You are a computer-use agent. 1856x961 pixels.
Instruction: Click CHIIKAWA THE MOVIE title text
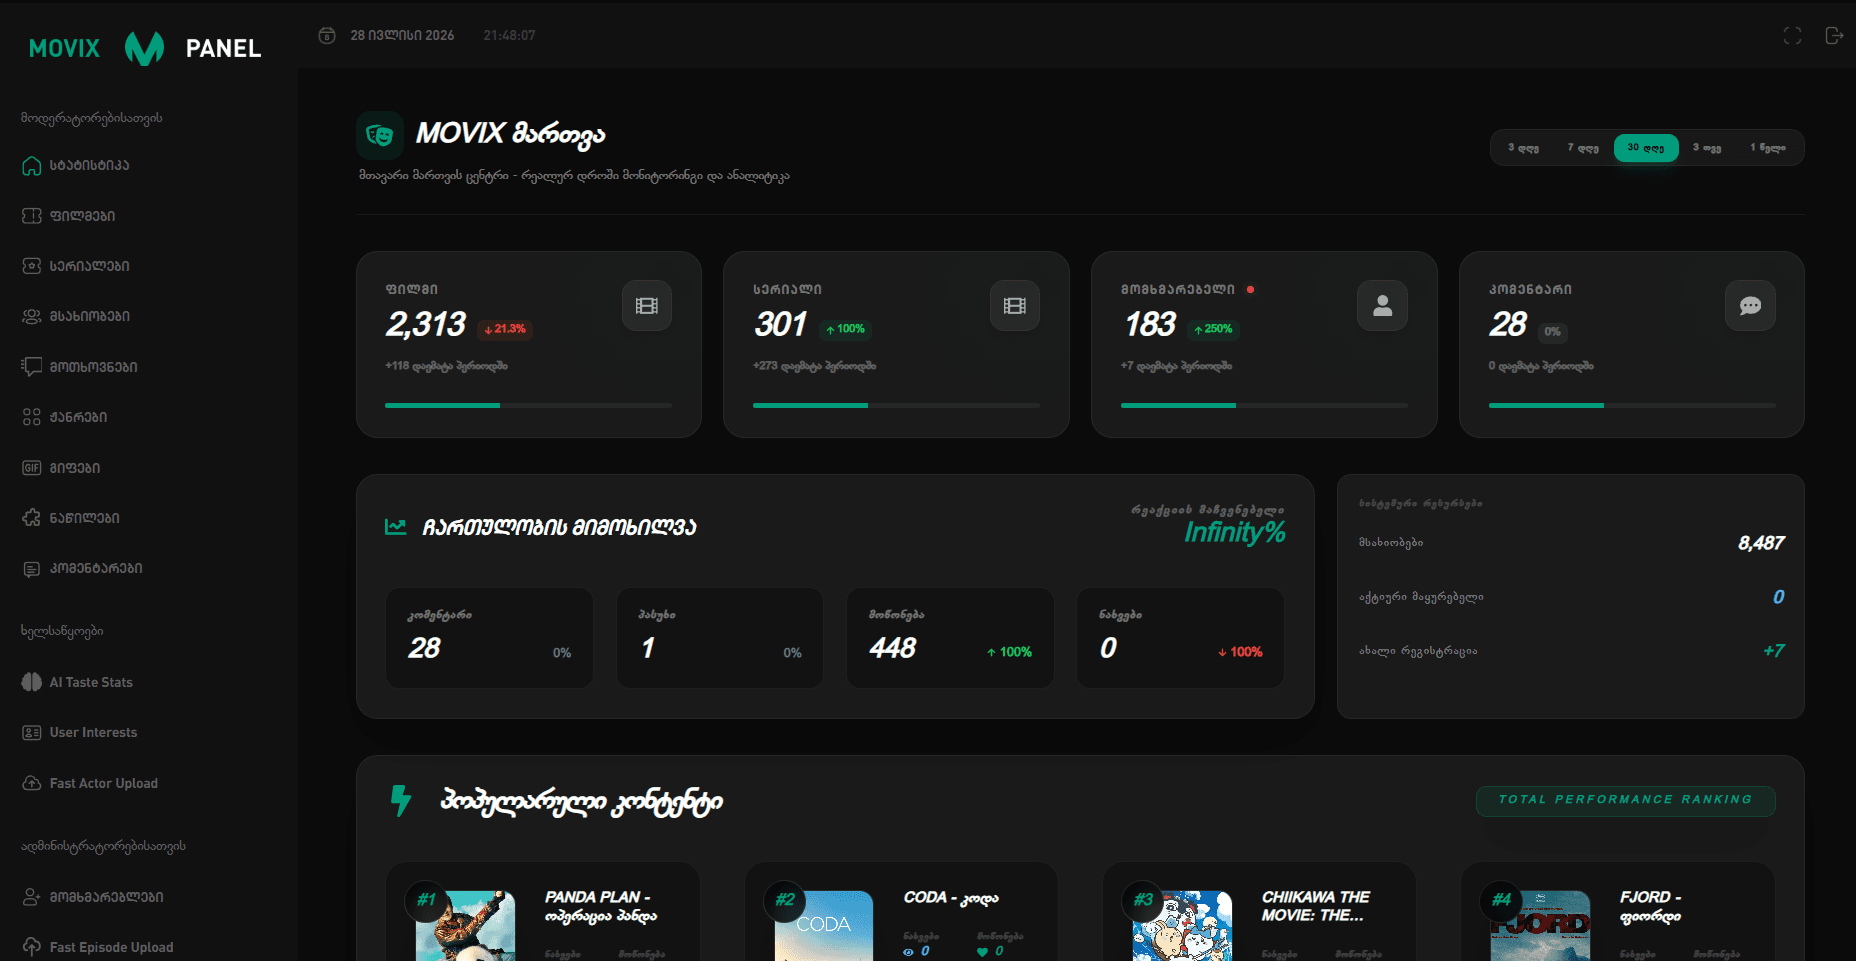[1316, 906]
